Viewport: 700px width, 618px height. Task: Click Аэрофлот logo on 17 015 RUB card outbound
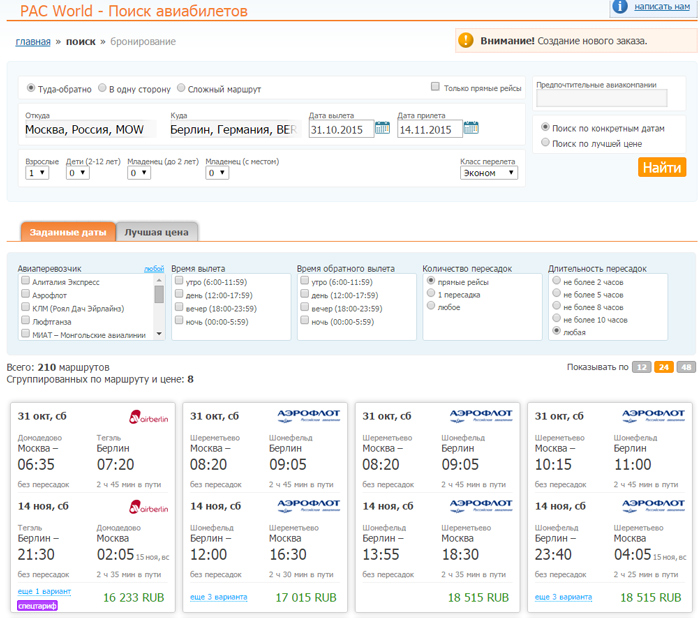click(308, 415)
